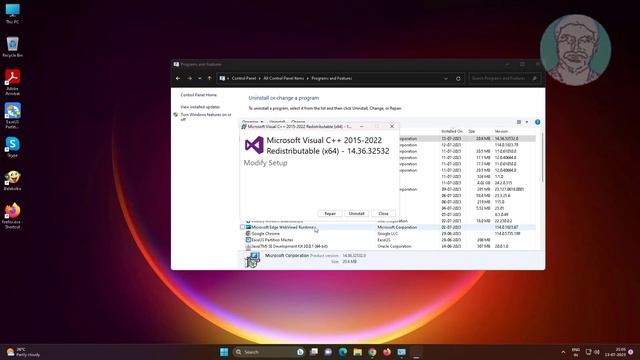Viewport: 640px width, 360px height.
Task: Expand the address bar history dropdown
Action: point(446,78)
